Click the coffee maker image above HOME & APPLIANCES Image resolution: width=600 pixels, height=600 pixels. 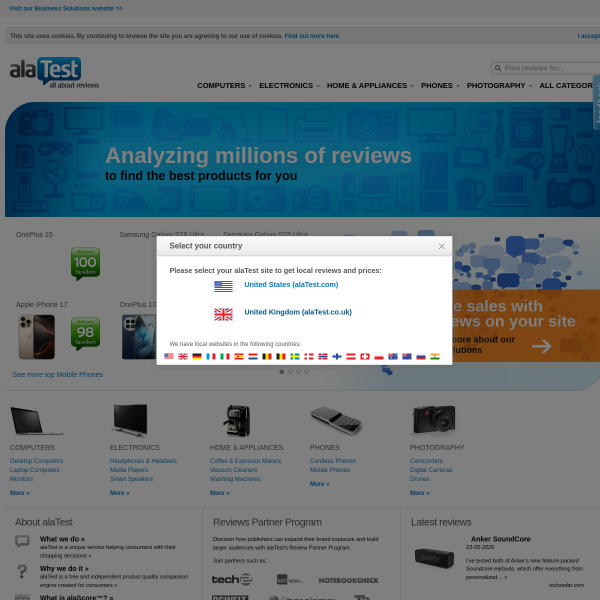coord(237,421)
